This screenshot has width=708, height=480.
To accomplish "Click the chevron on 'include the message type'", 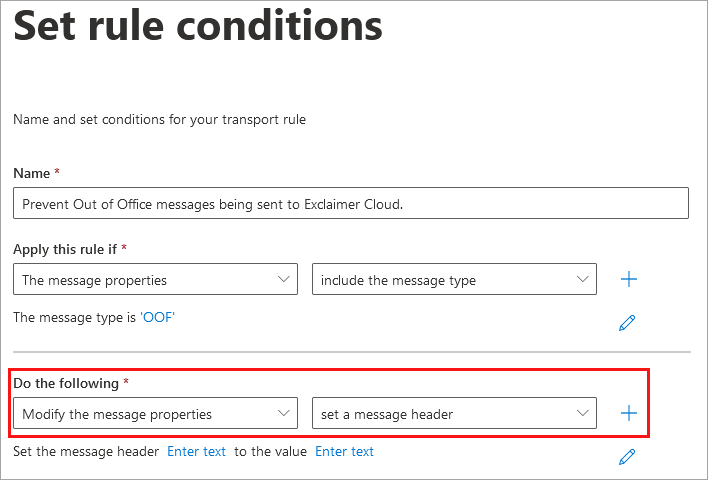I will click(x=582, y=280).
